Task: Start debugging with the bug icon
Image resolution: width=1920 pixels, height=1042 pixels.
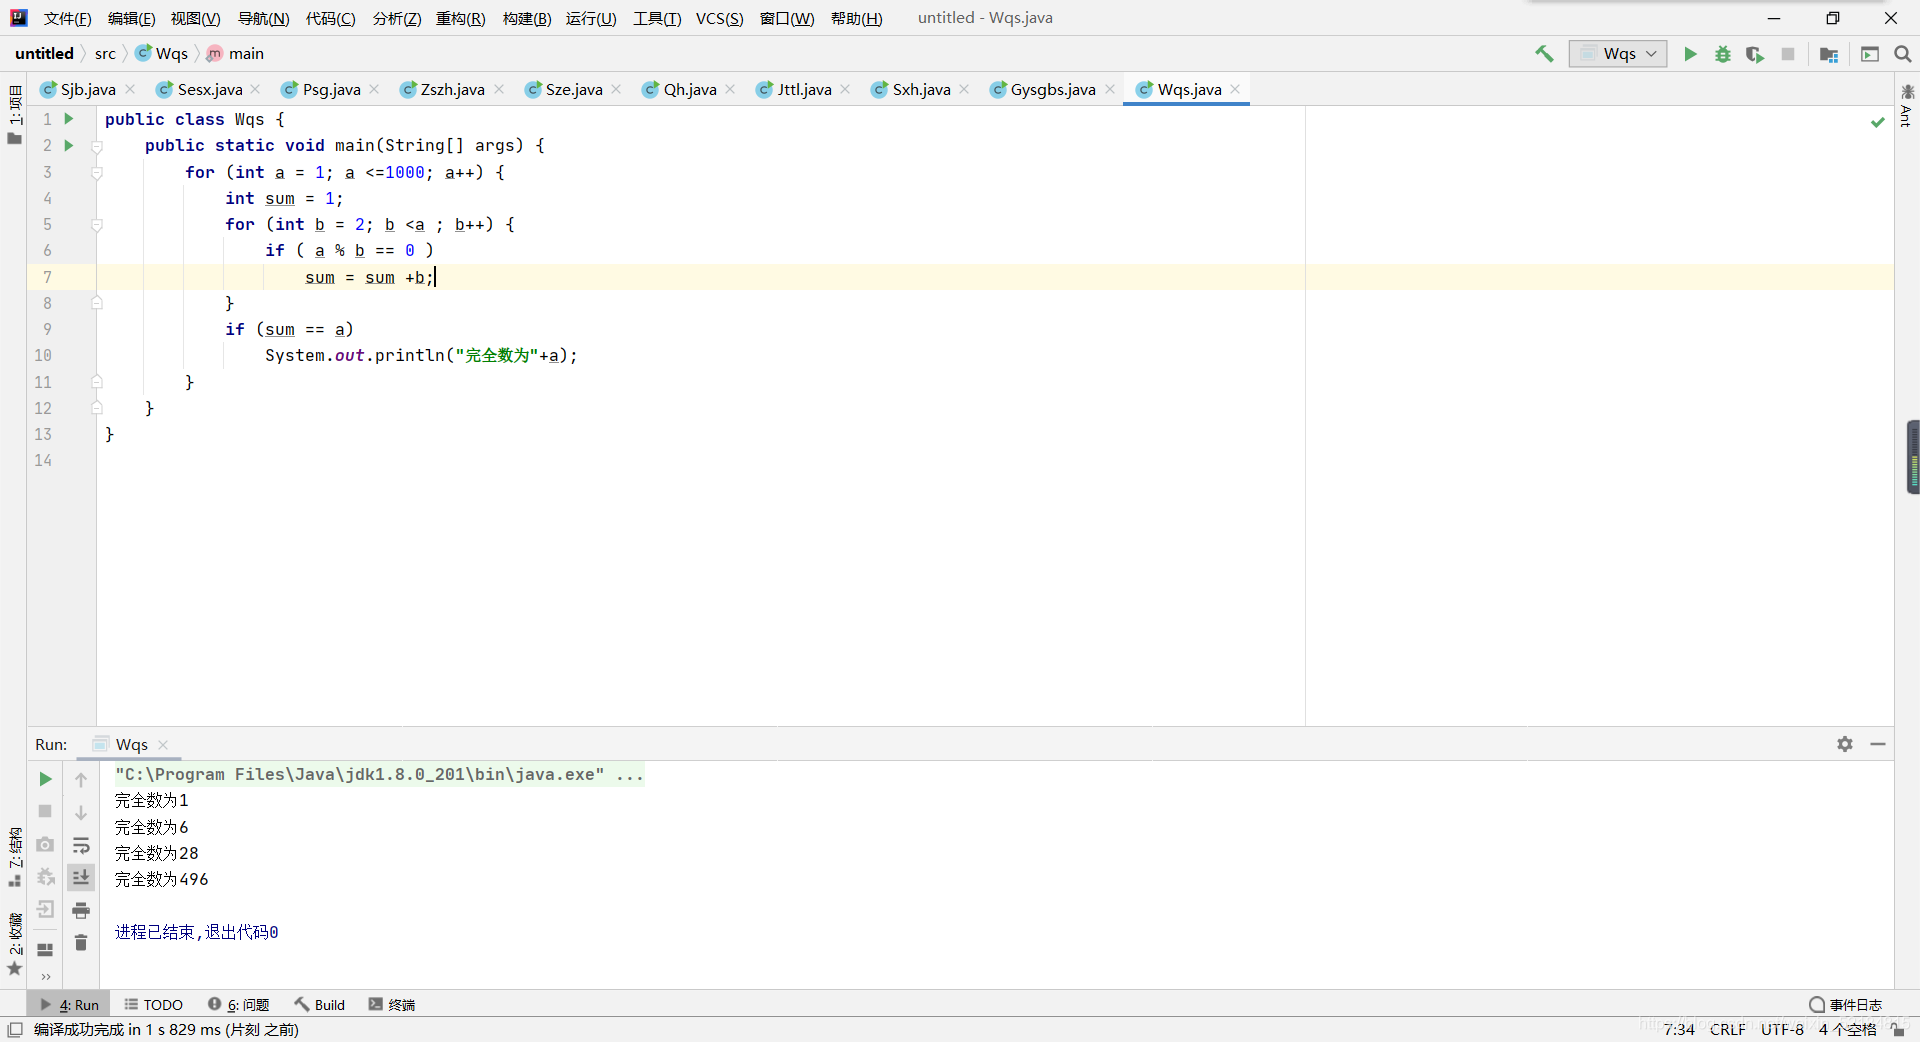Action: [x=1722, y=54]
